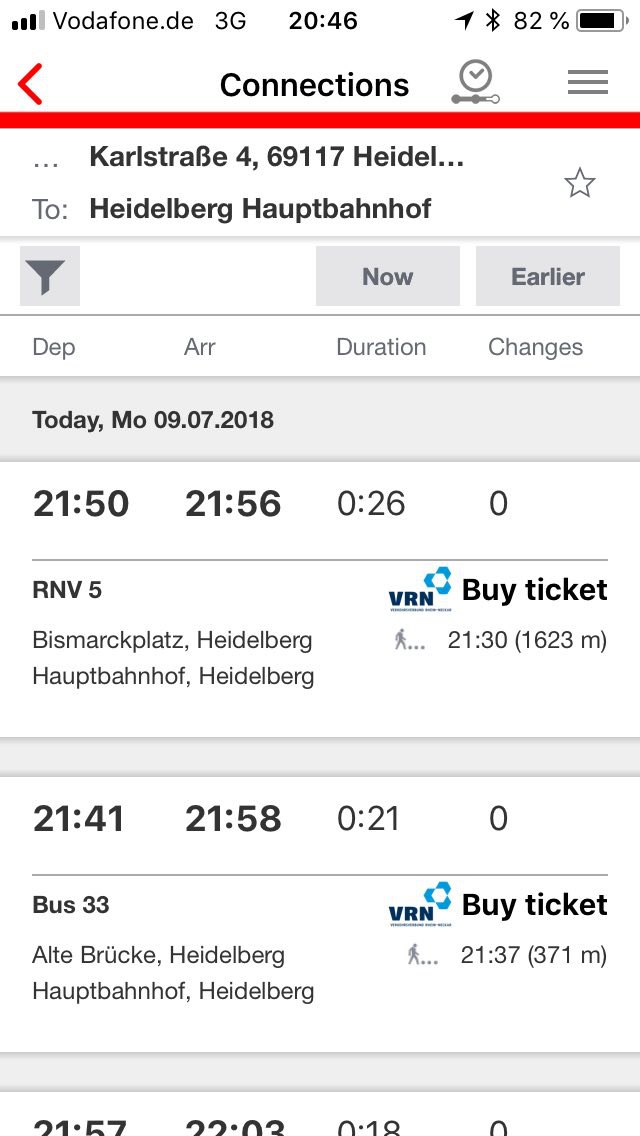The image size is (640, 1136).
Task: Show Earlier connections
Action: tap(547, 277)
